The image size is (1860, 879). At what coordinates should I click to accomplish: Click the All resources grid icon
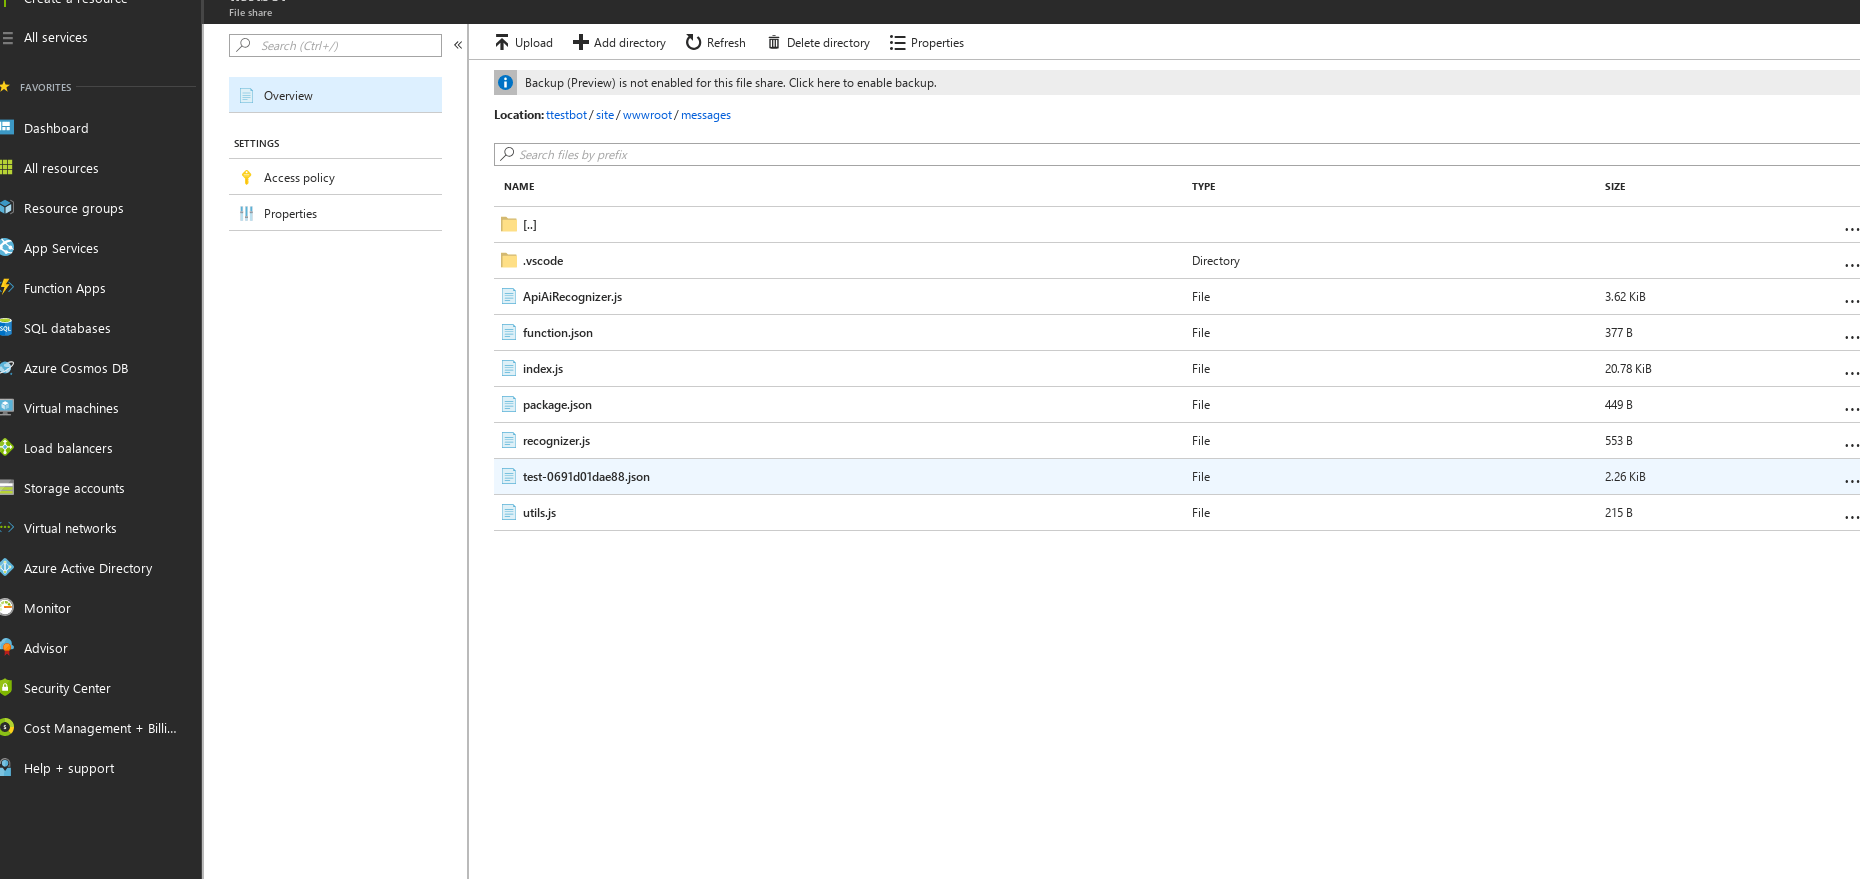(x=6, y=167)
